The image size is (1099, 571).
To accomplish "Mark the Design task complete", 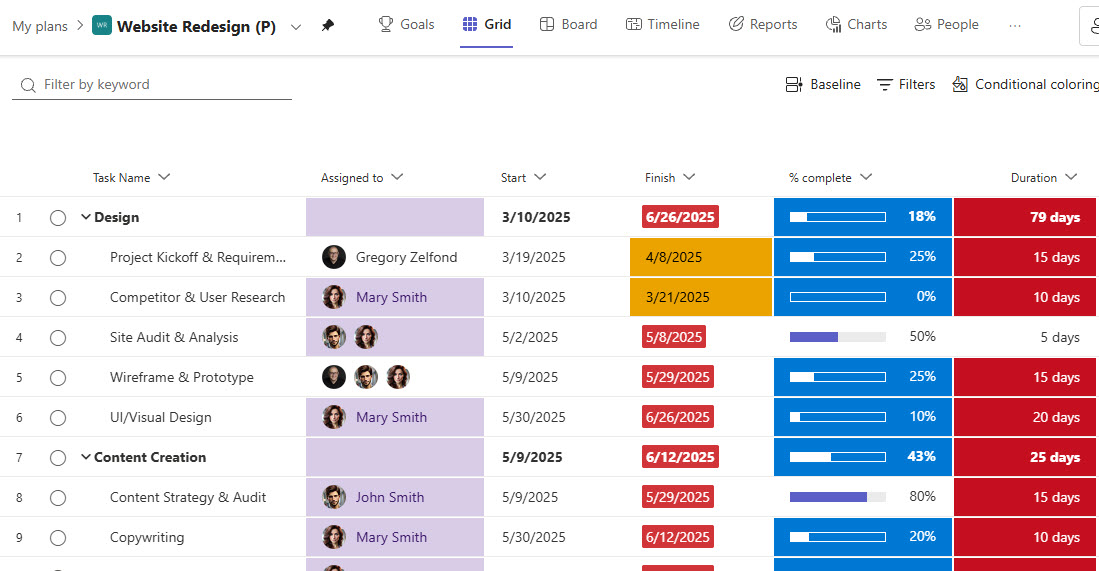I will 58,218.
